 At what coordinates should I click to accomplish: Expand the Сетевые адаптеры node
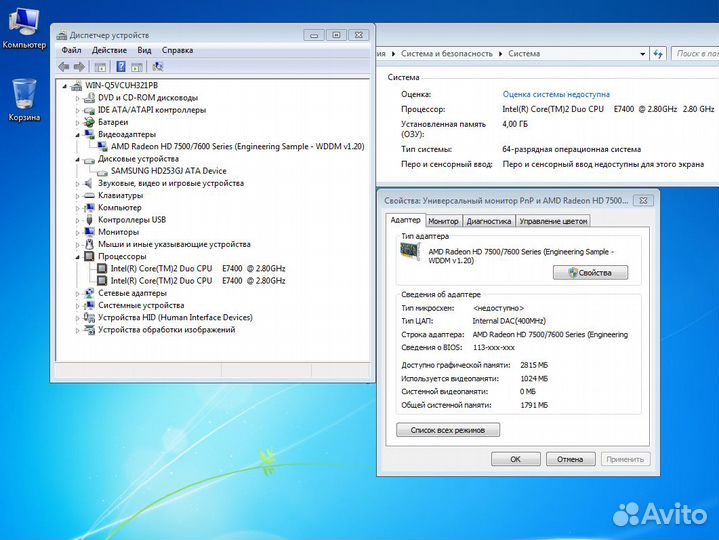[77, 293]
